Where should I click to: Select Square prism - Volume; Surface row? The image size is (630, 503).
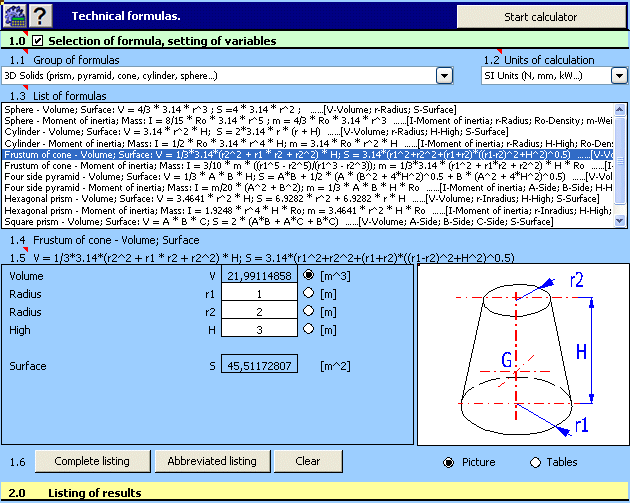[x=308, y=222]
